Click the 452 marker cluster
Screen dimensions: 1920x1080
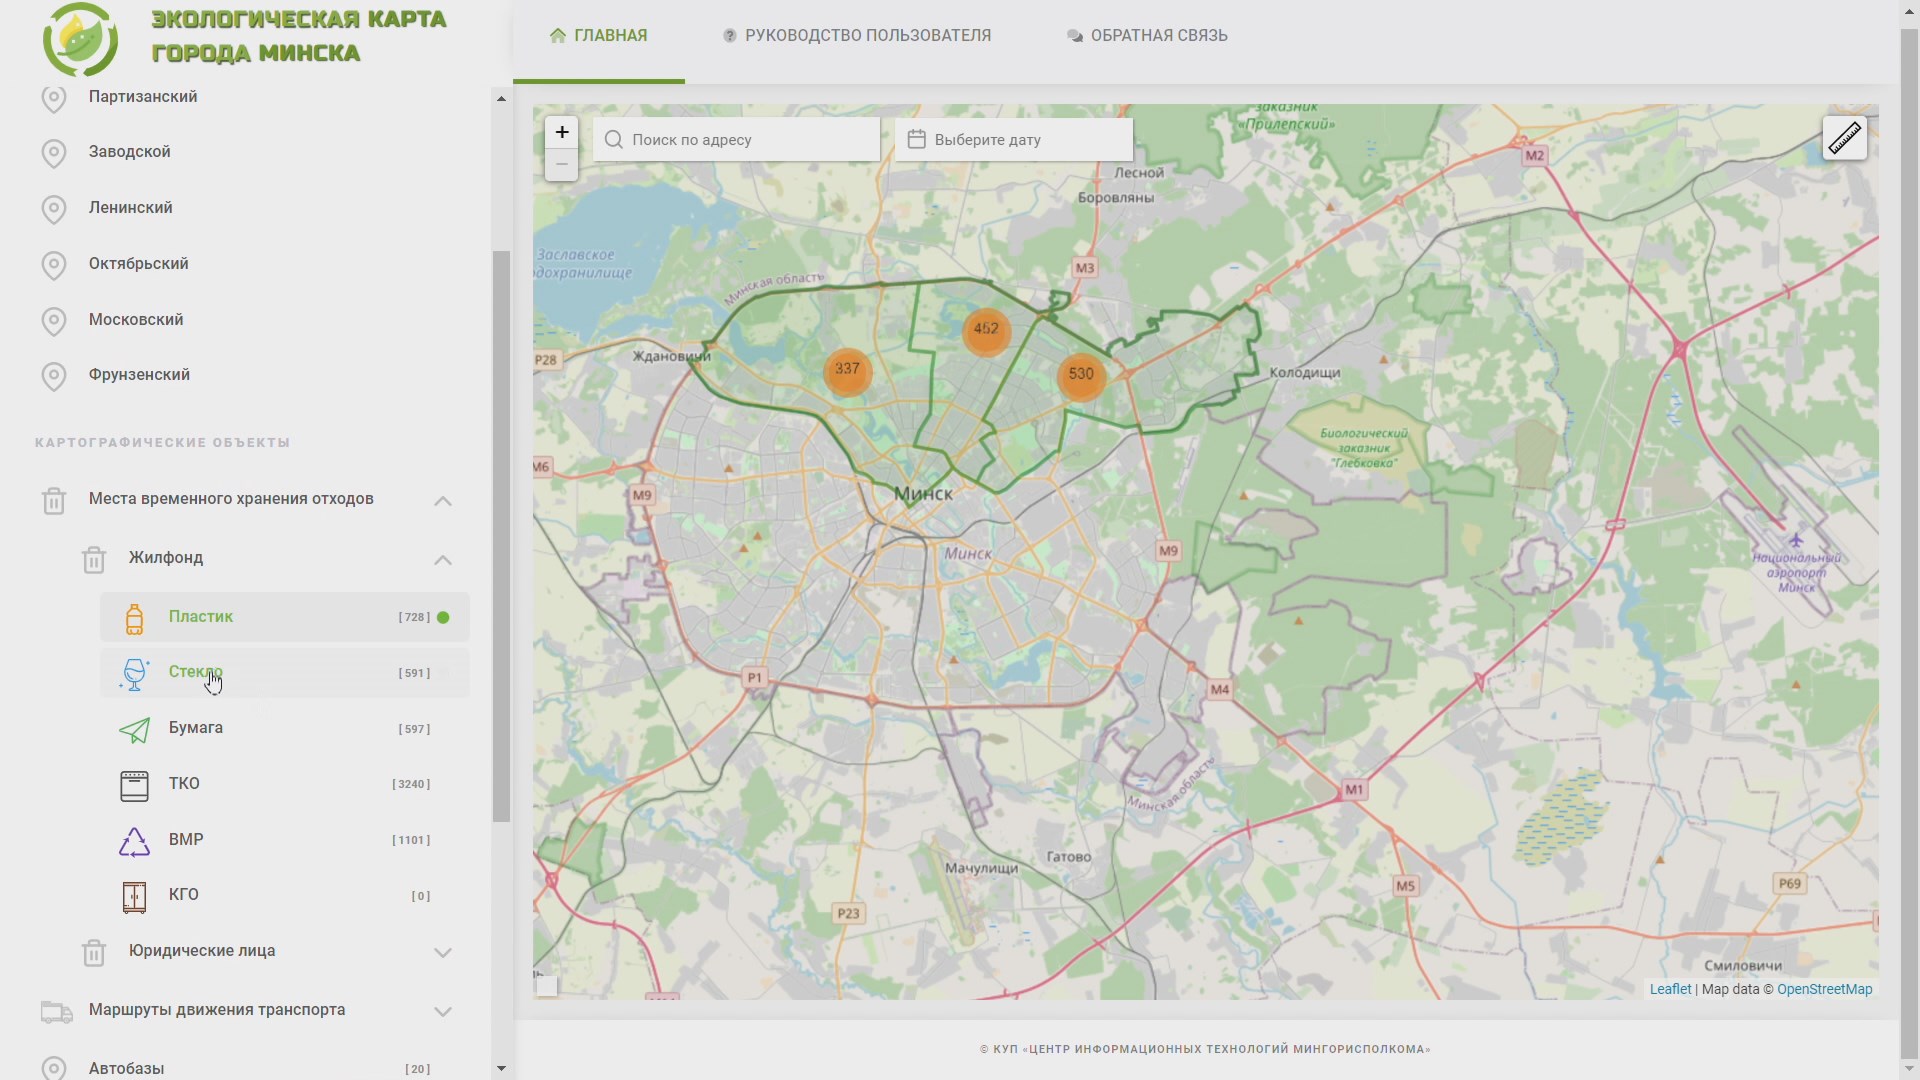986,330
